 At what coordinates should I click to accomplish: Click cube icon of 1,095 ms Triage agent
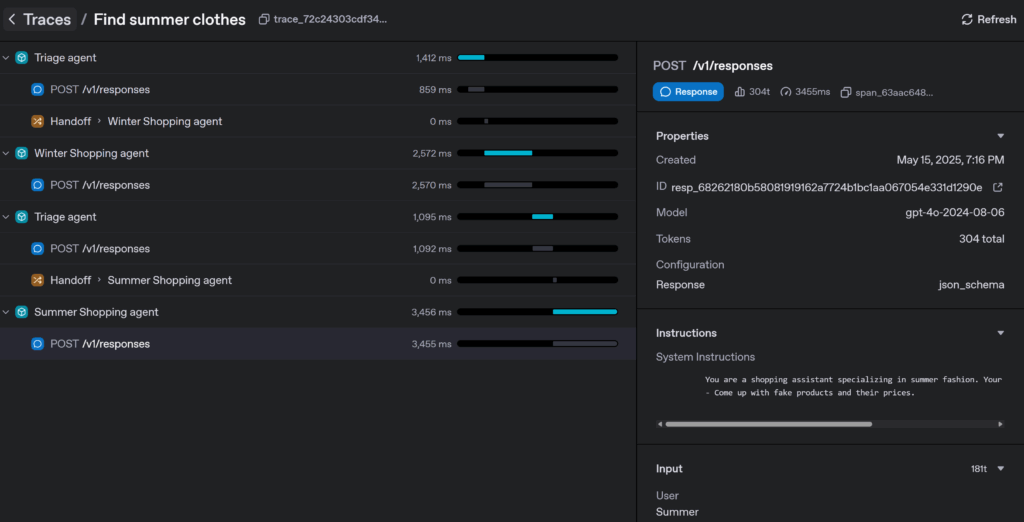point(22,217)
